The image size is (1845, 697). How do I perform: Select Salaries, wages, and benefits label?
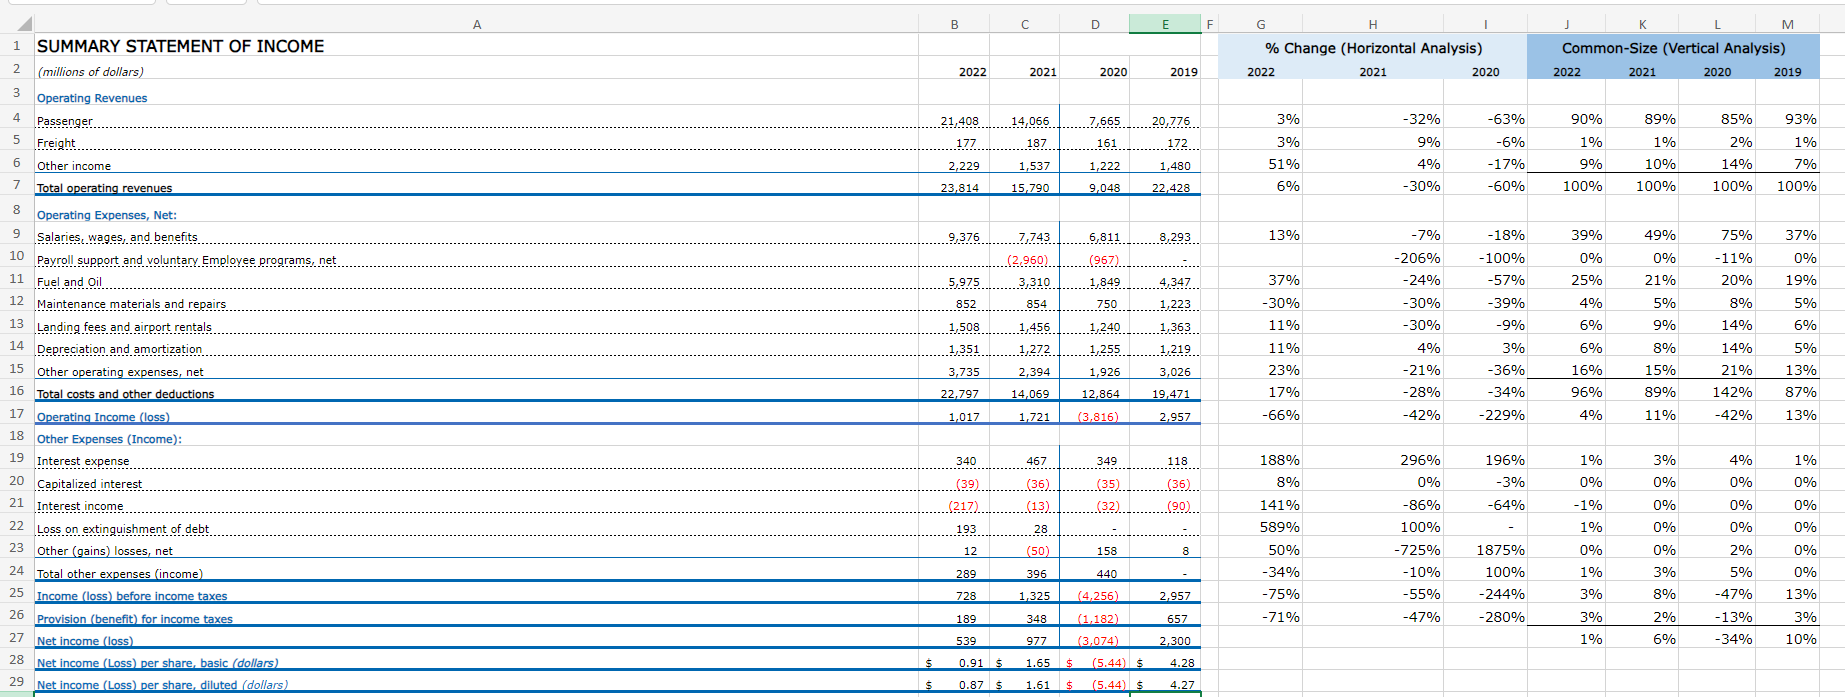coord(117,237)
